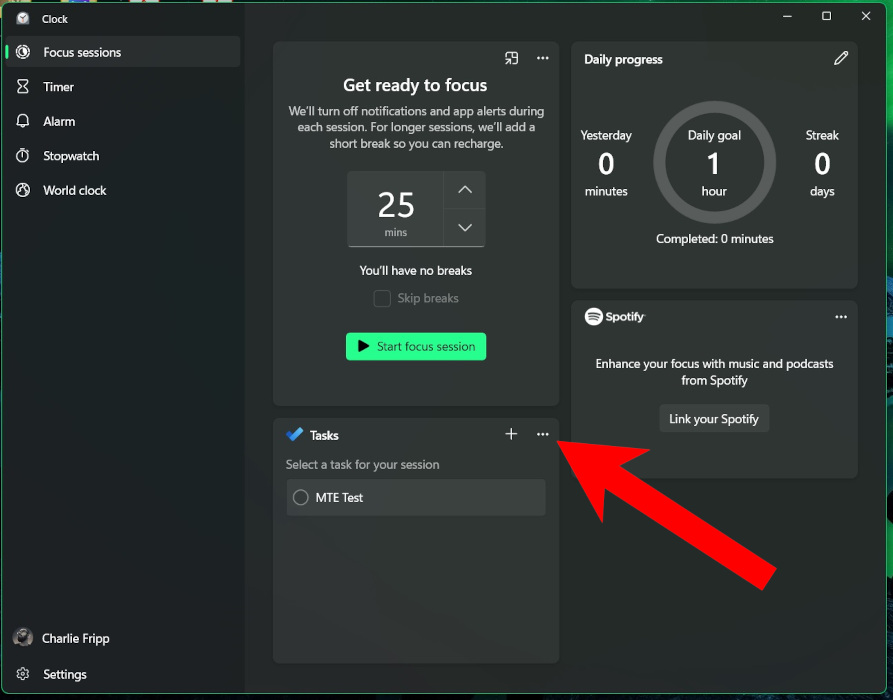The image size is (893, 700).
Task: Pop out the focus session panel
Action: (511, 58)
